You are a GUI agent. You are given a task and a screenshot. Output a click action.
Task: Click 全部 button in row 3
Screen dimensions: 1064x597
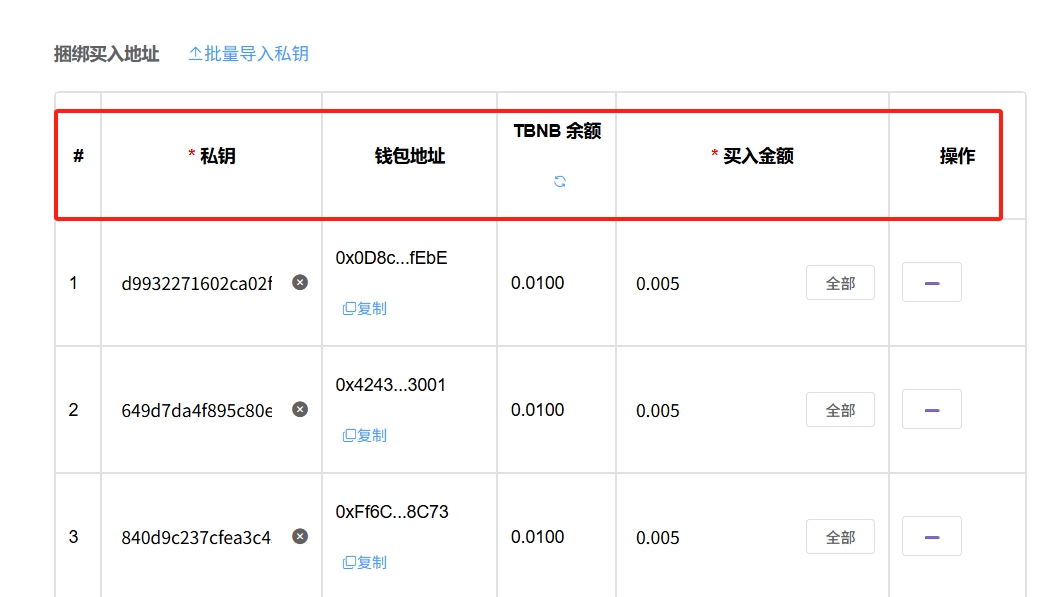840,537
